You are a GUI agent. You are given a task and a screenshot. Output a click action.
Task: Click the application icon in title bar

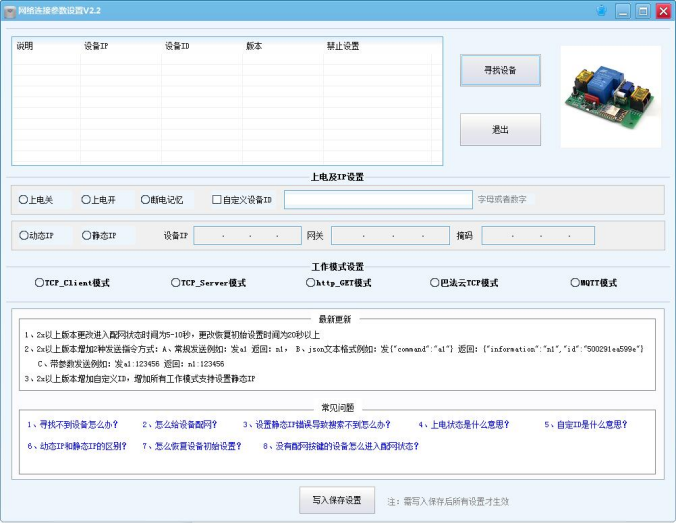(9, 11)
